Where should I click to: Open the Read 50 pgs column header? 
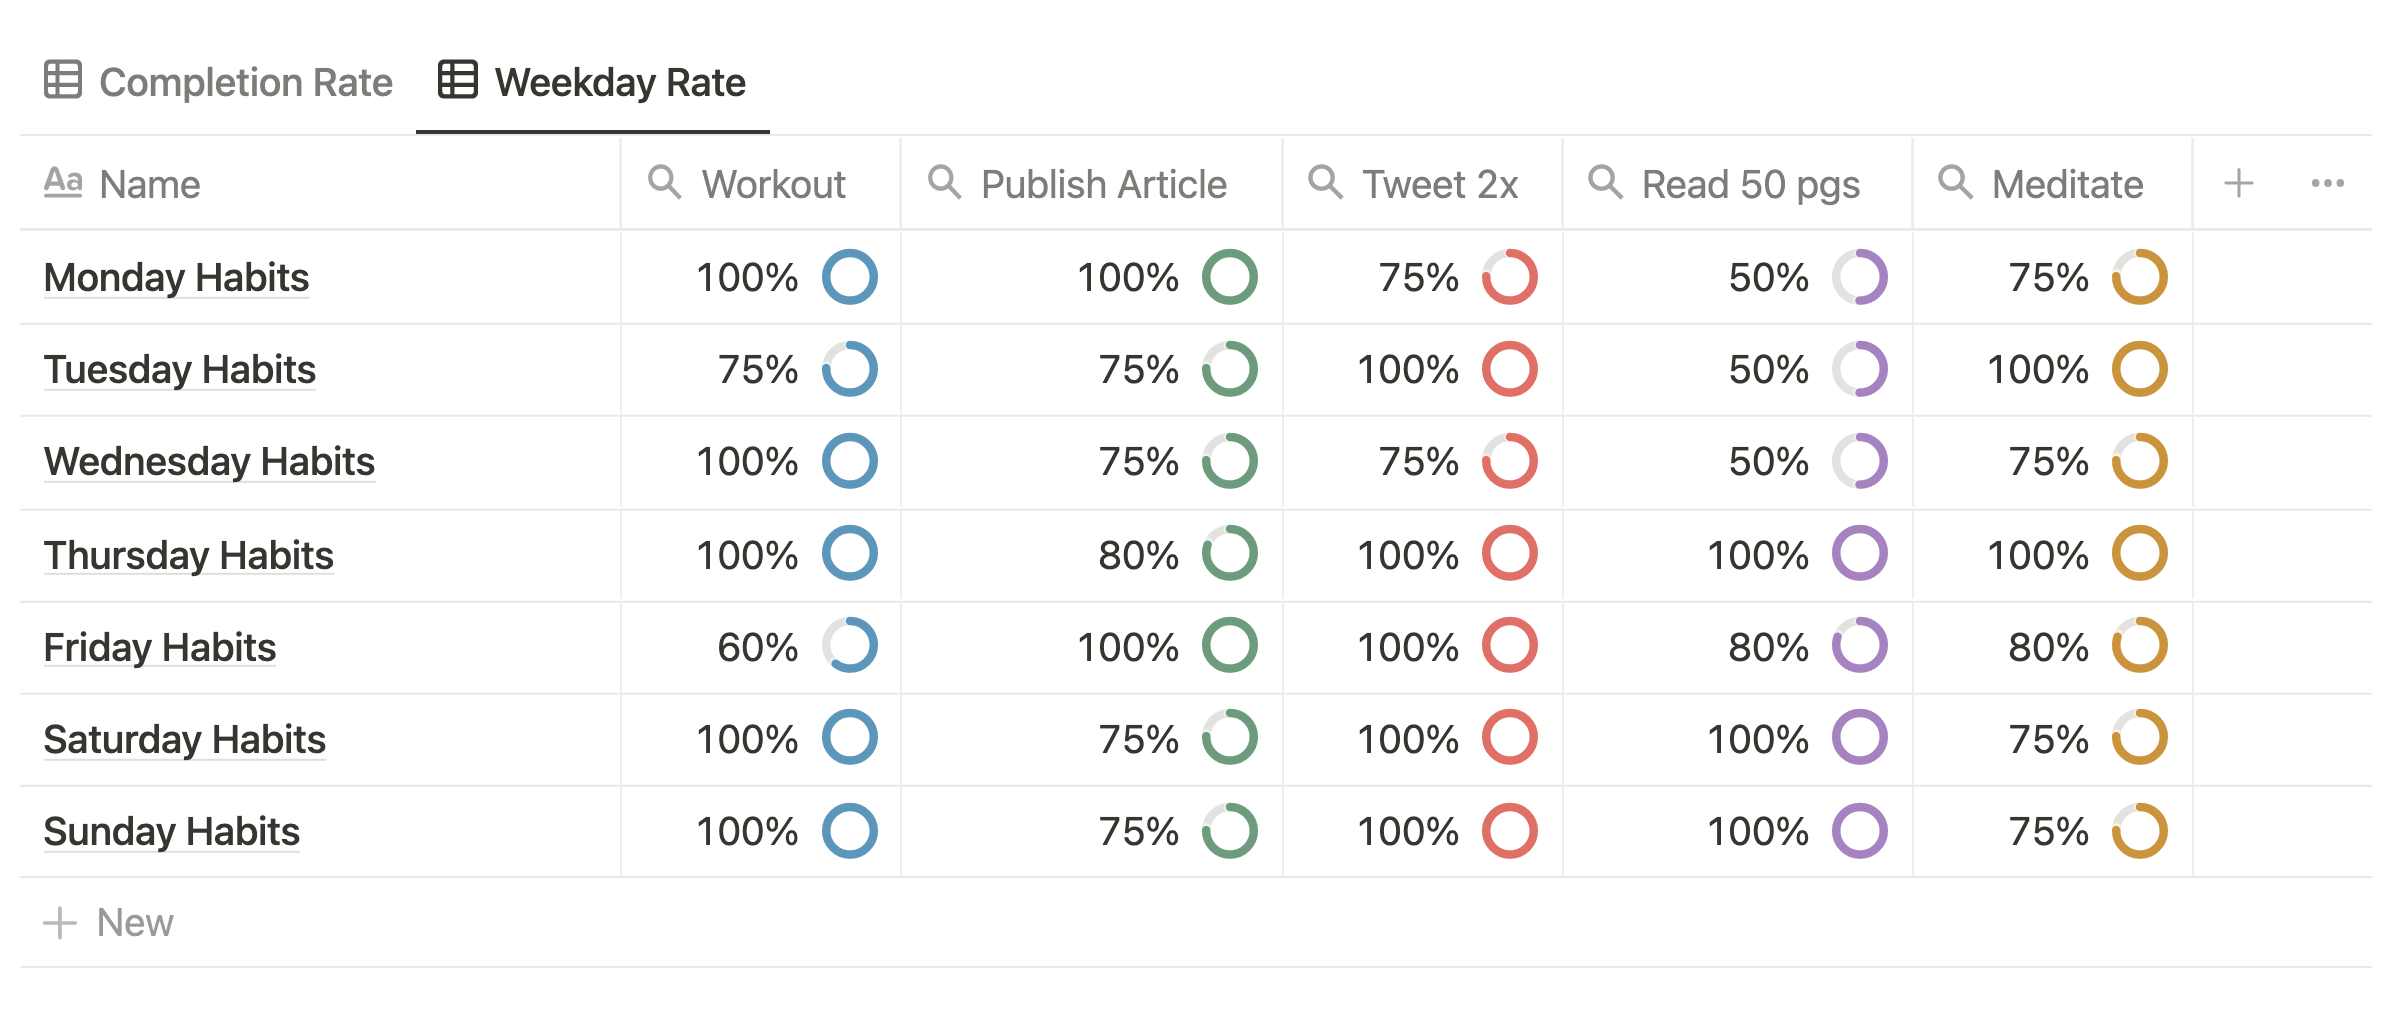[x=1737, y=184]
